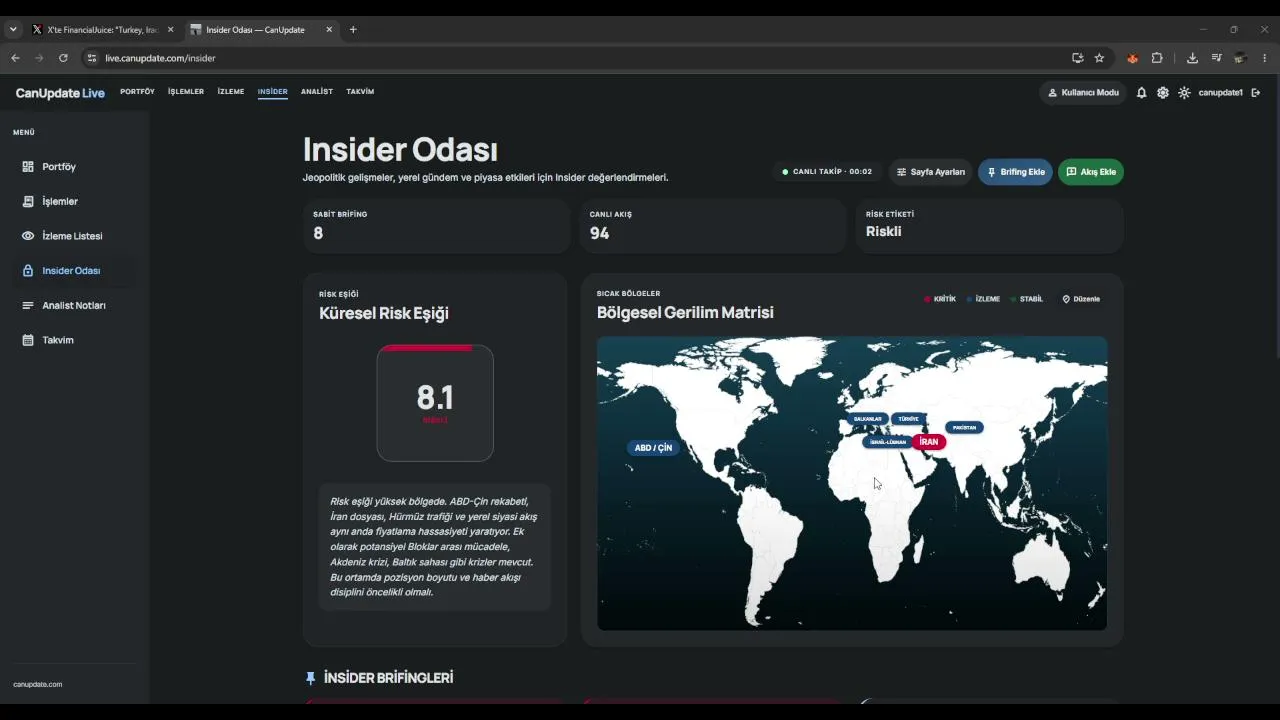The height and width of the screenshot is (720, 1280).
Task: Click the SABİT BRİFİNG 8 stat card
Action: tap(436, 226)
